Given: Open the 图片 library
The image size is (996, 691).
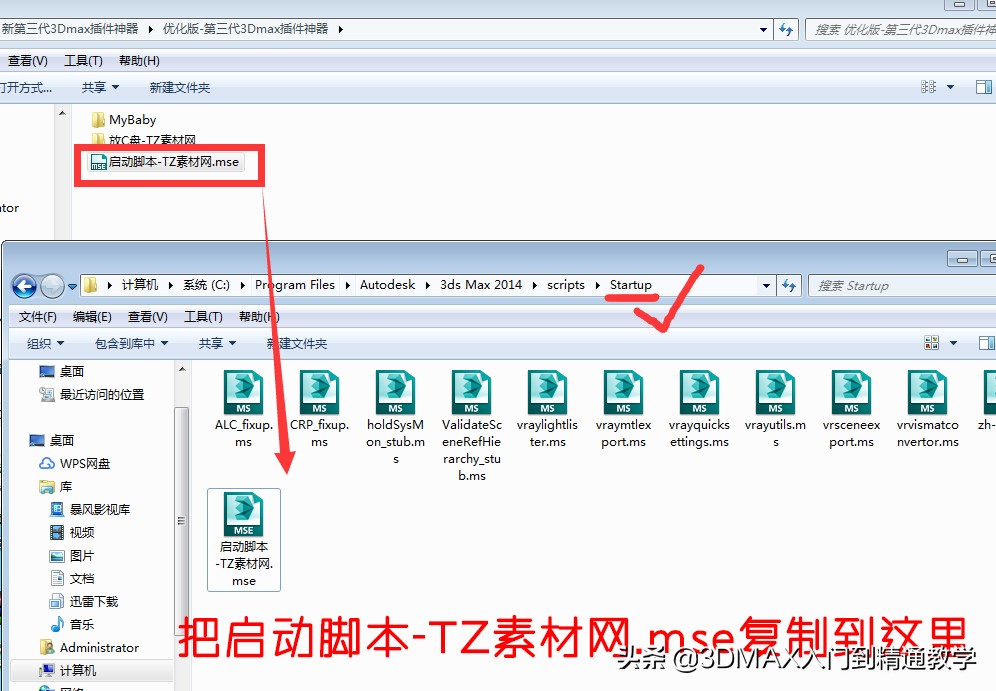Looking at the screenshot, I should (x=72, y=556).
